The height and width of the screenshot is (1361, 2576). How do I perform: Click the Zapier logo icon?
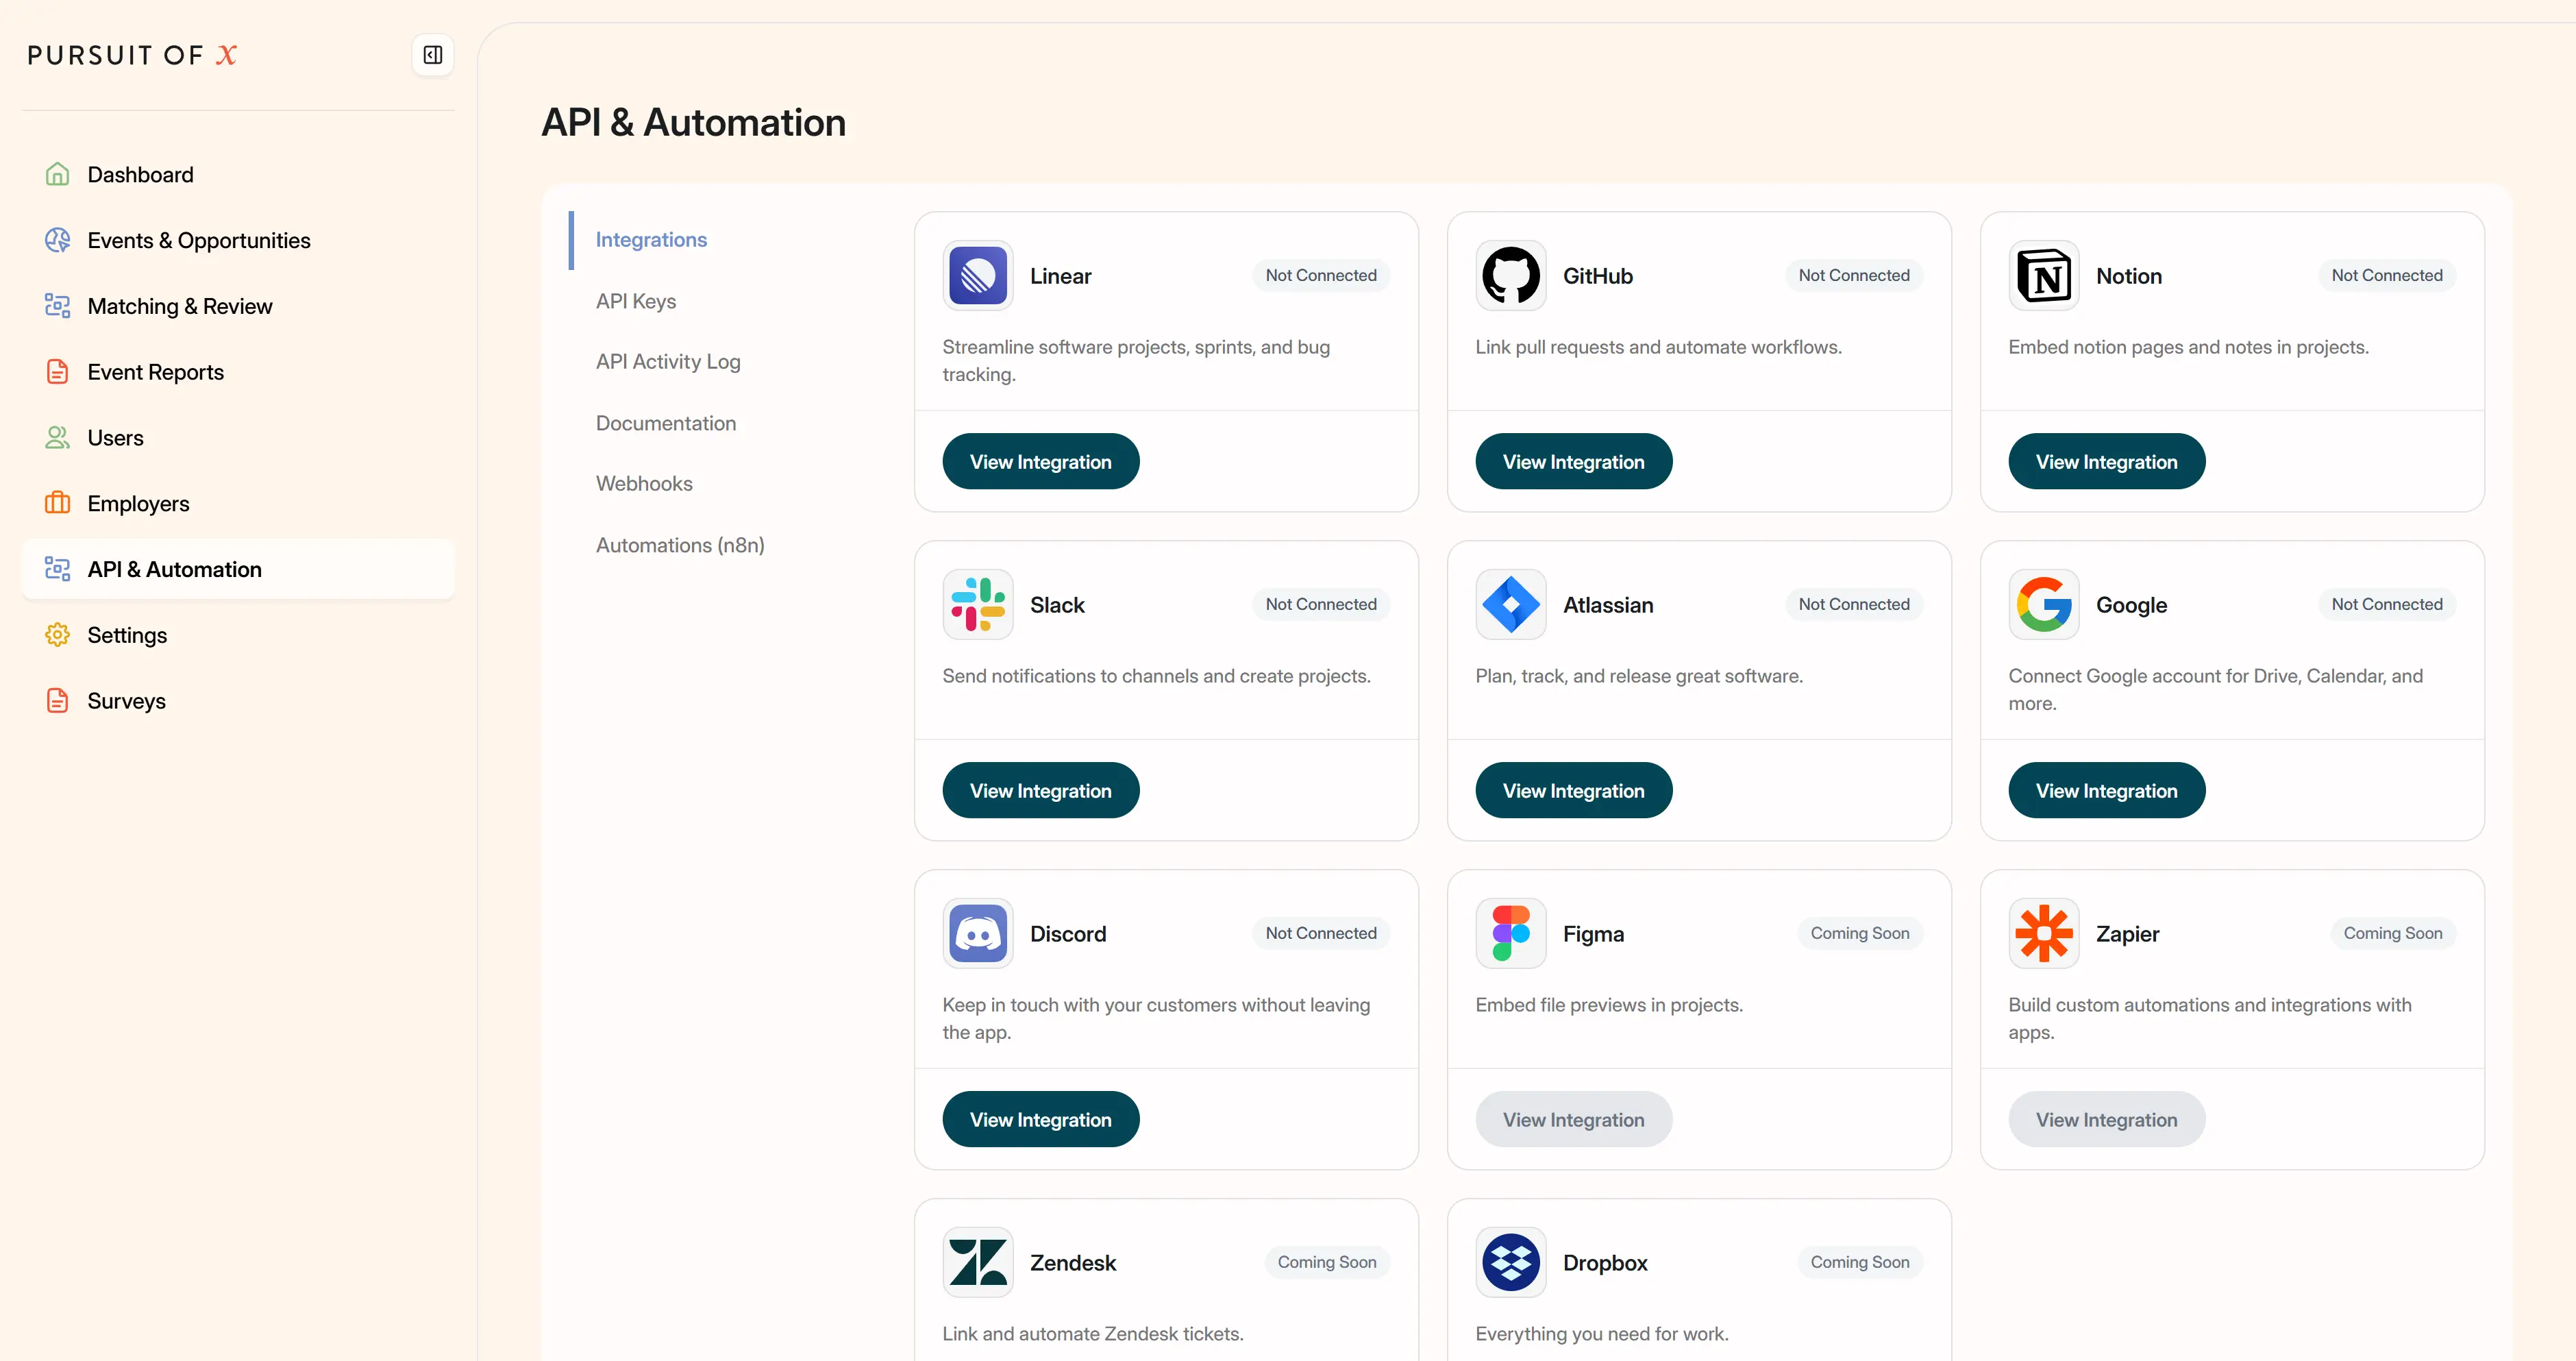(x=2044, y=933)
